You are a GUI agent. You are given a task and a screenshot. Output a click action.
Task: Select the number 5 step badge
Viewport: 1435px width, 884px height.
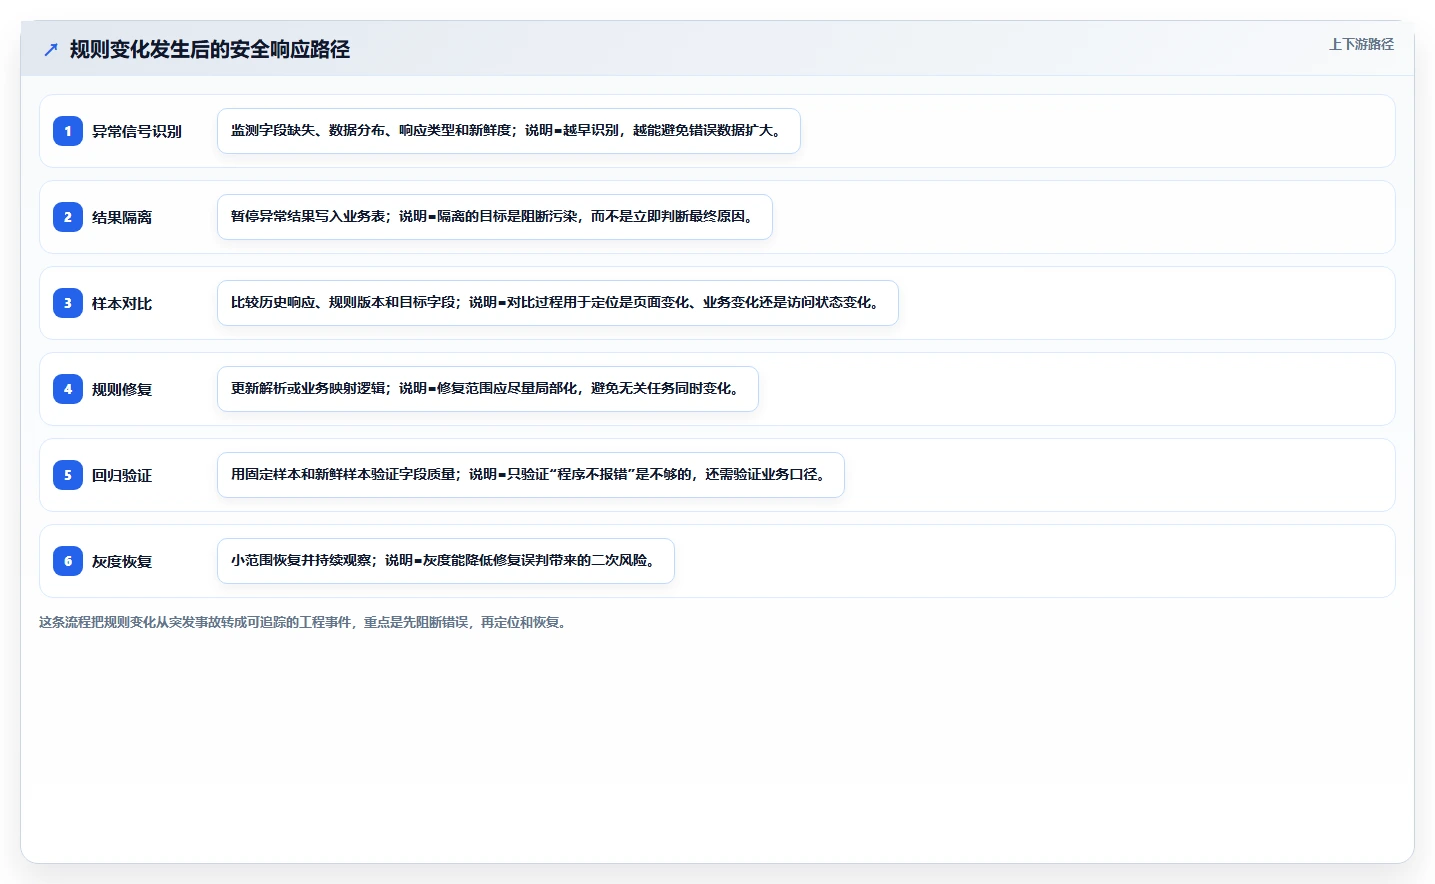(x=68, y=475)
